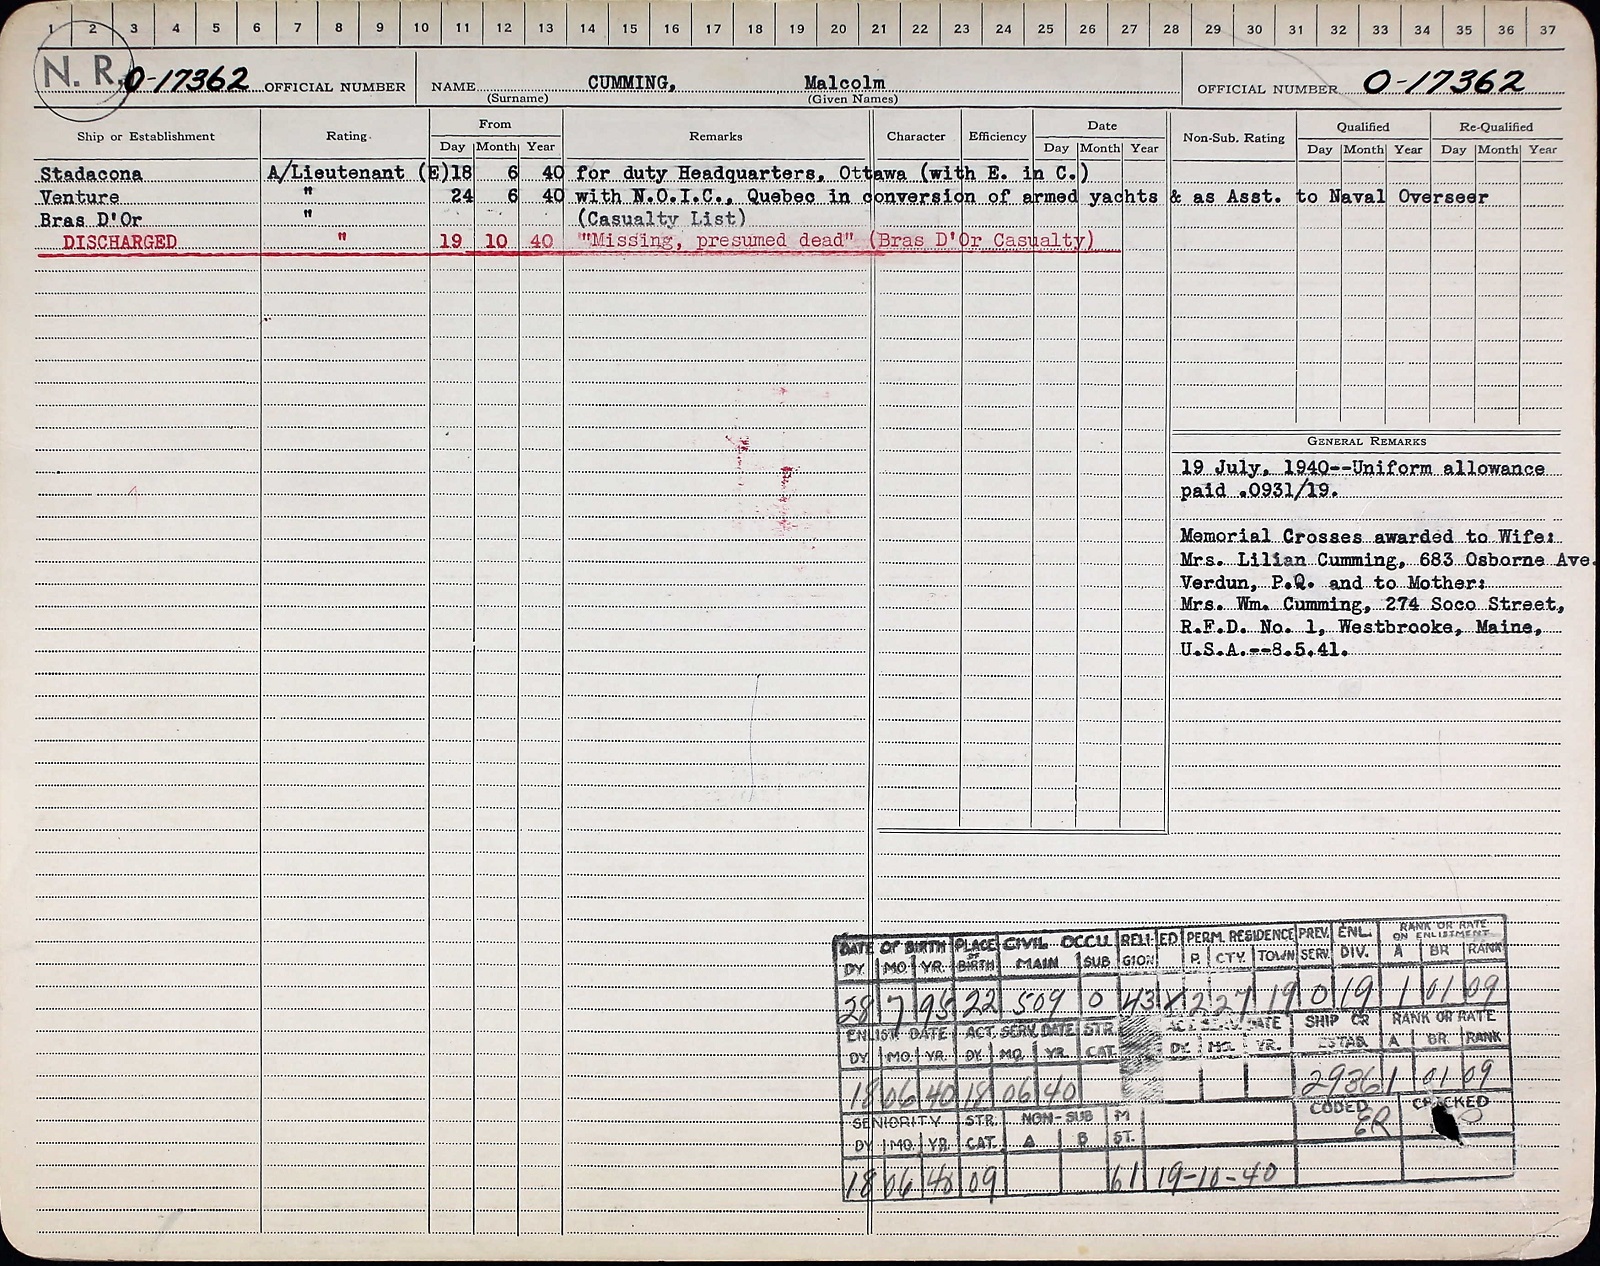Image resolution: width=1600 pixels, height=1266 pixels.
Task: Click the Character column header
Action: (915, 136)
